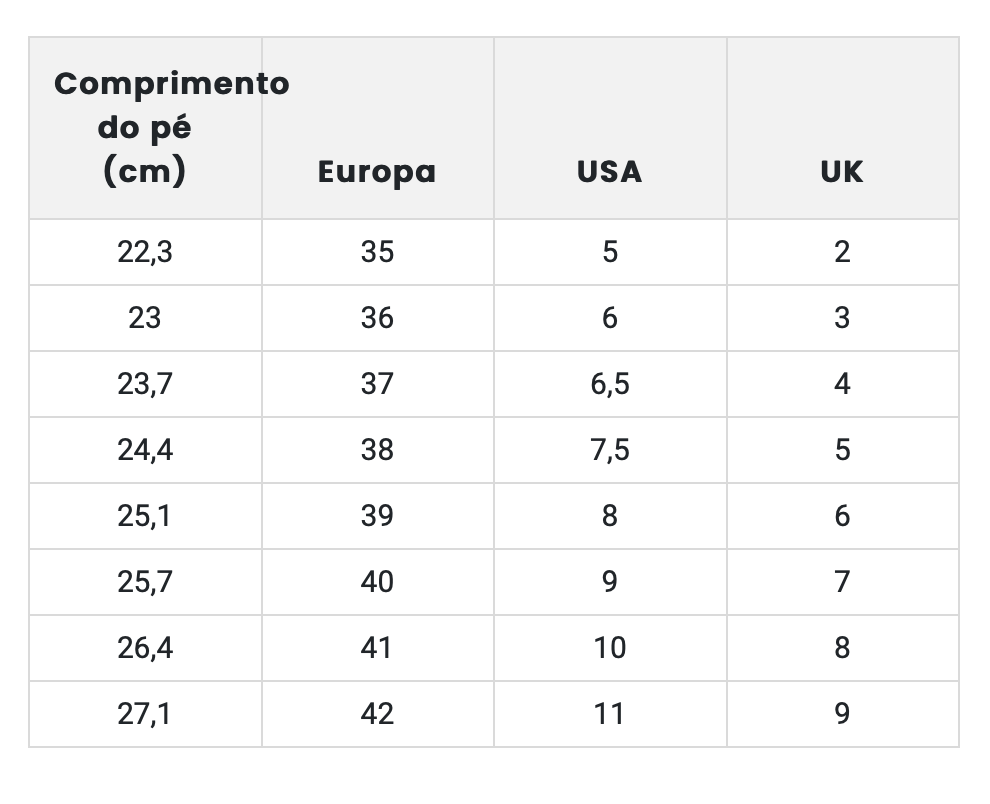Click Europa size 39 cell
The image size is (990, 804).
click(377, 516)
